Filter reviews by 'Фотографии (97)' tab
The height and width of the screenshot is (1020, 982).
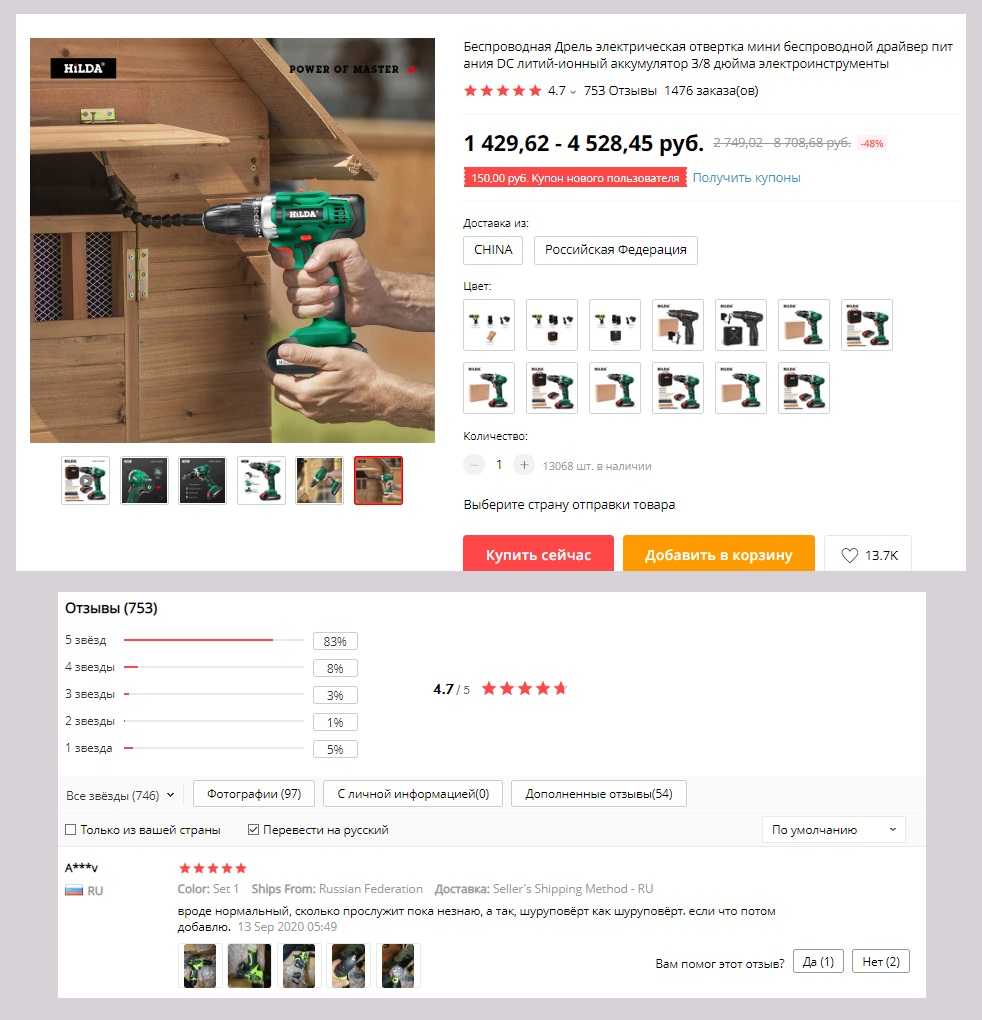[x=254, y=794]
